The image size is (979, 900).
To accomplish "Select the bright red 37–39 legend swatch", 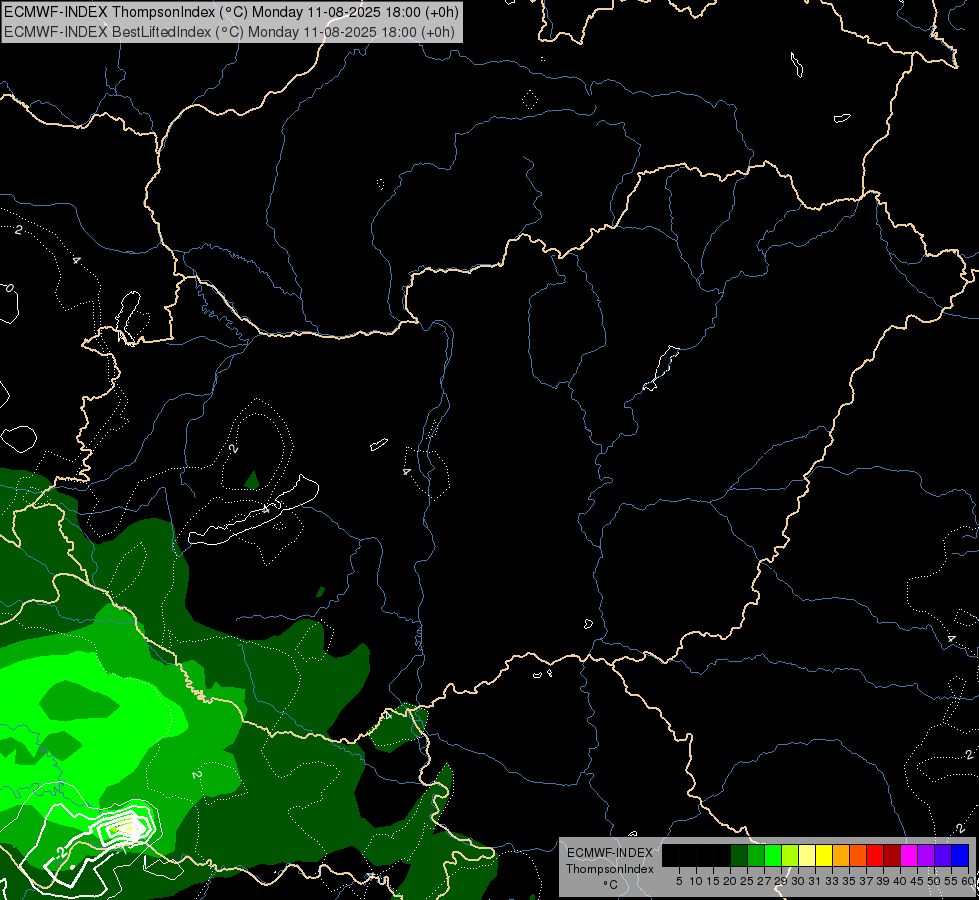I will 875,855.
